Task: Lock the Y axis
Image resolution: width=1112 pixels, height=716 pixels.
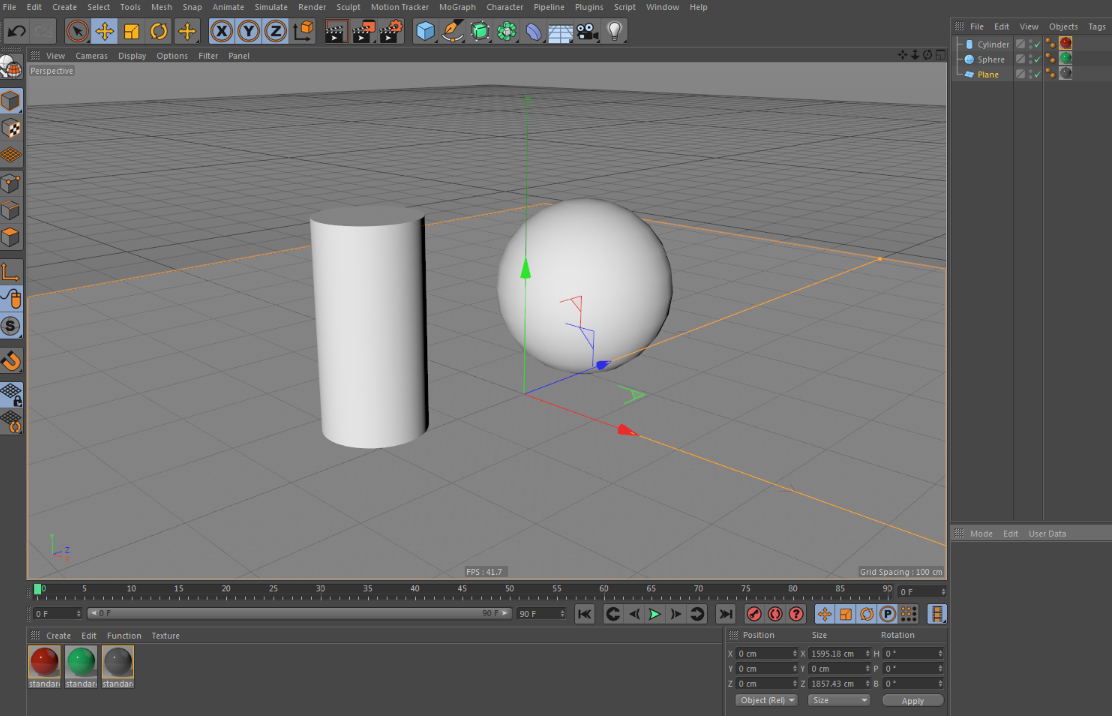Action: [x=247, y=31]
